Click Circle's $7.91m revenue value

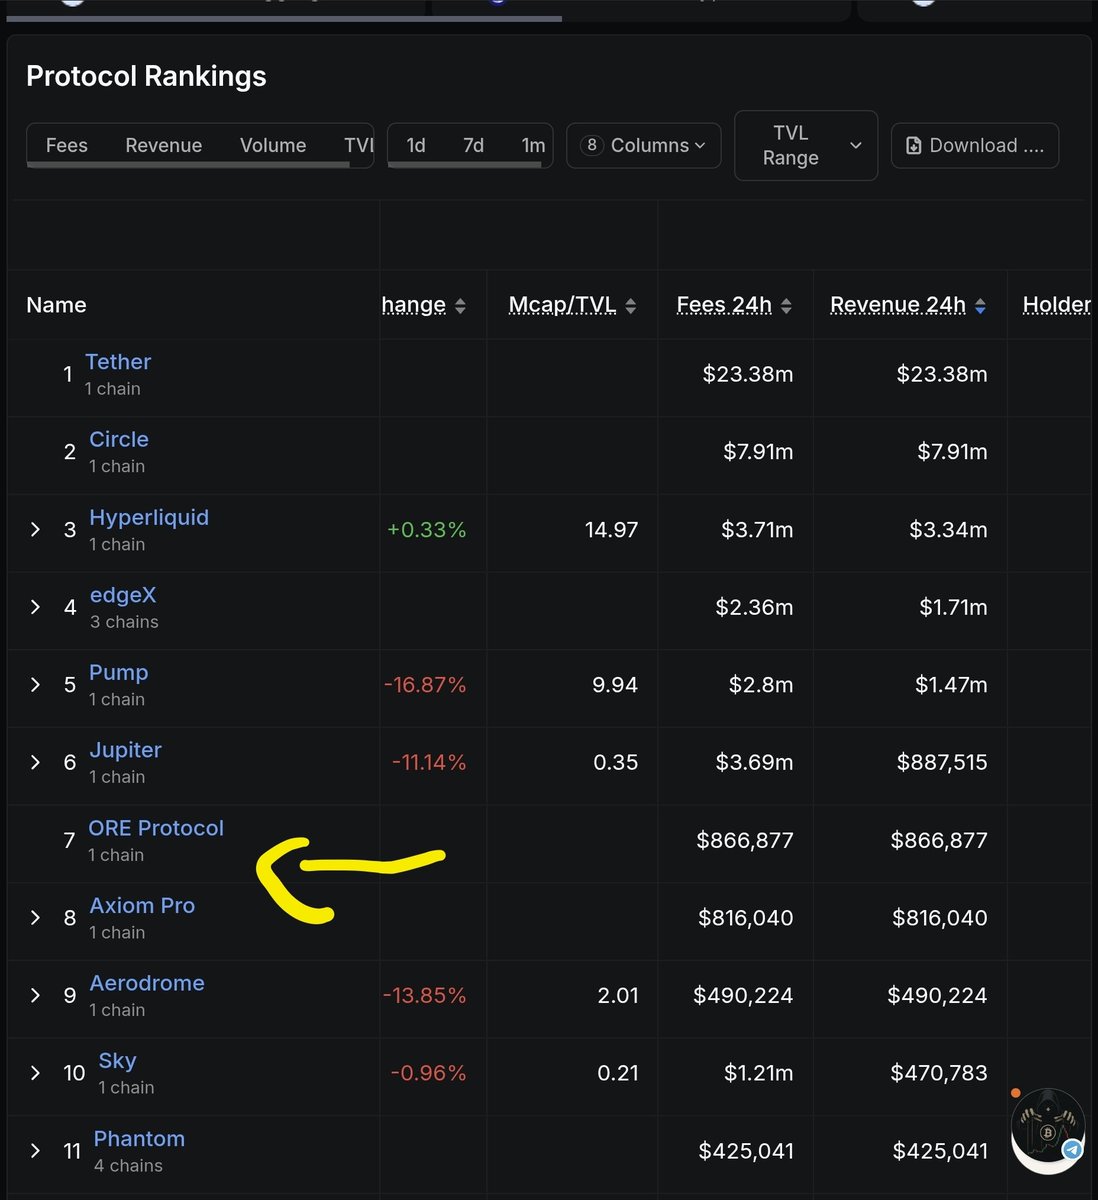pyautogui.click(x=952, y=452)
